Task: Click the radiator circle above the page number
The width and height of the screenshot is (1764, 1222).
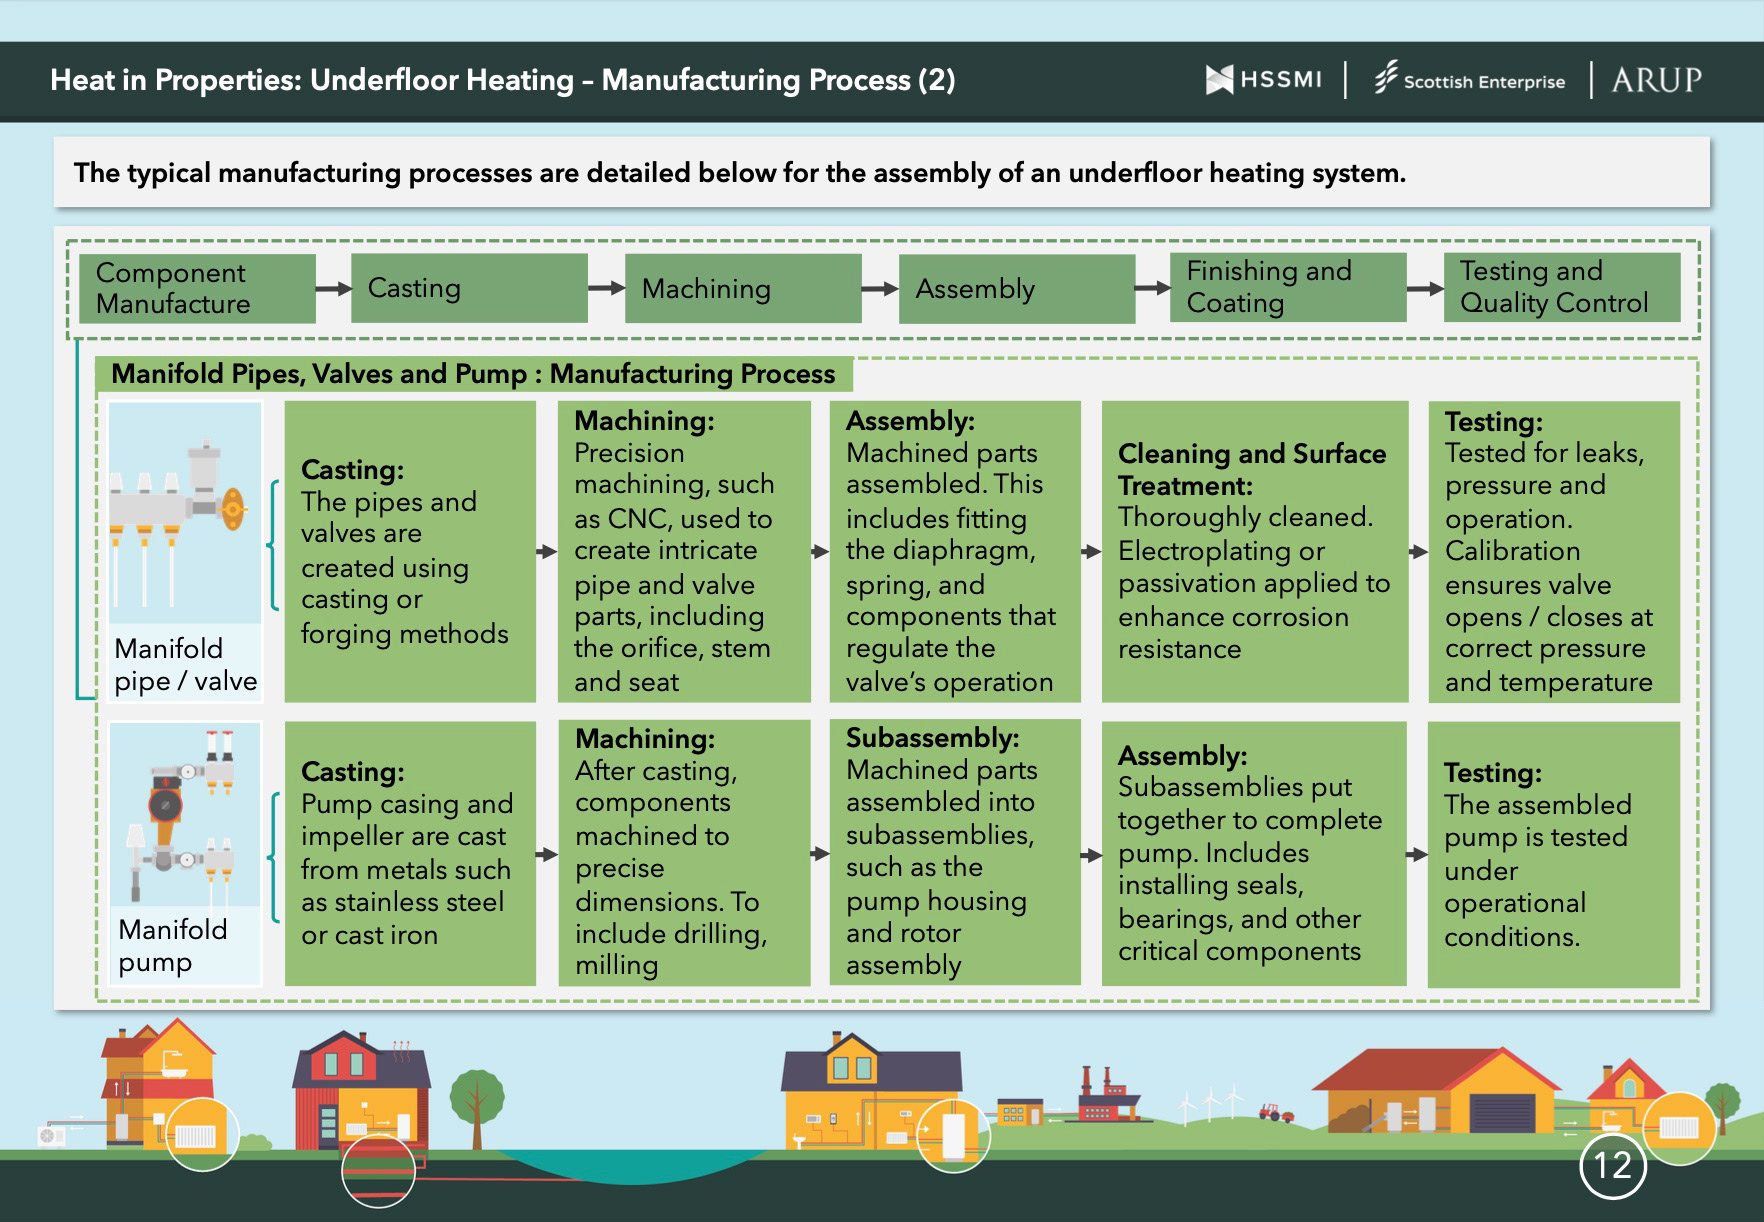Action: 1679,1128
